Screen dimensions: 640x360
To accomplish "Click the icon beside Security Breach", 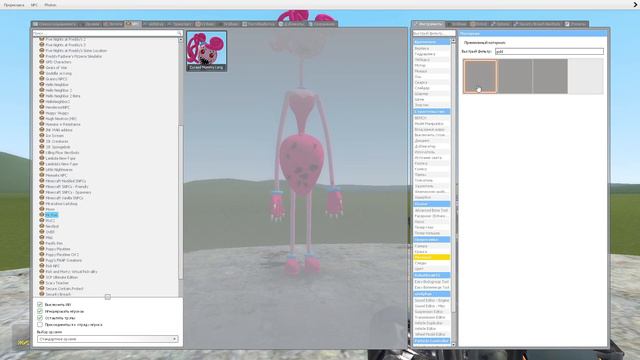I will click(x=42, y=294).
